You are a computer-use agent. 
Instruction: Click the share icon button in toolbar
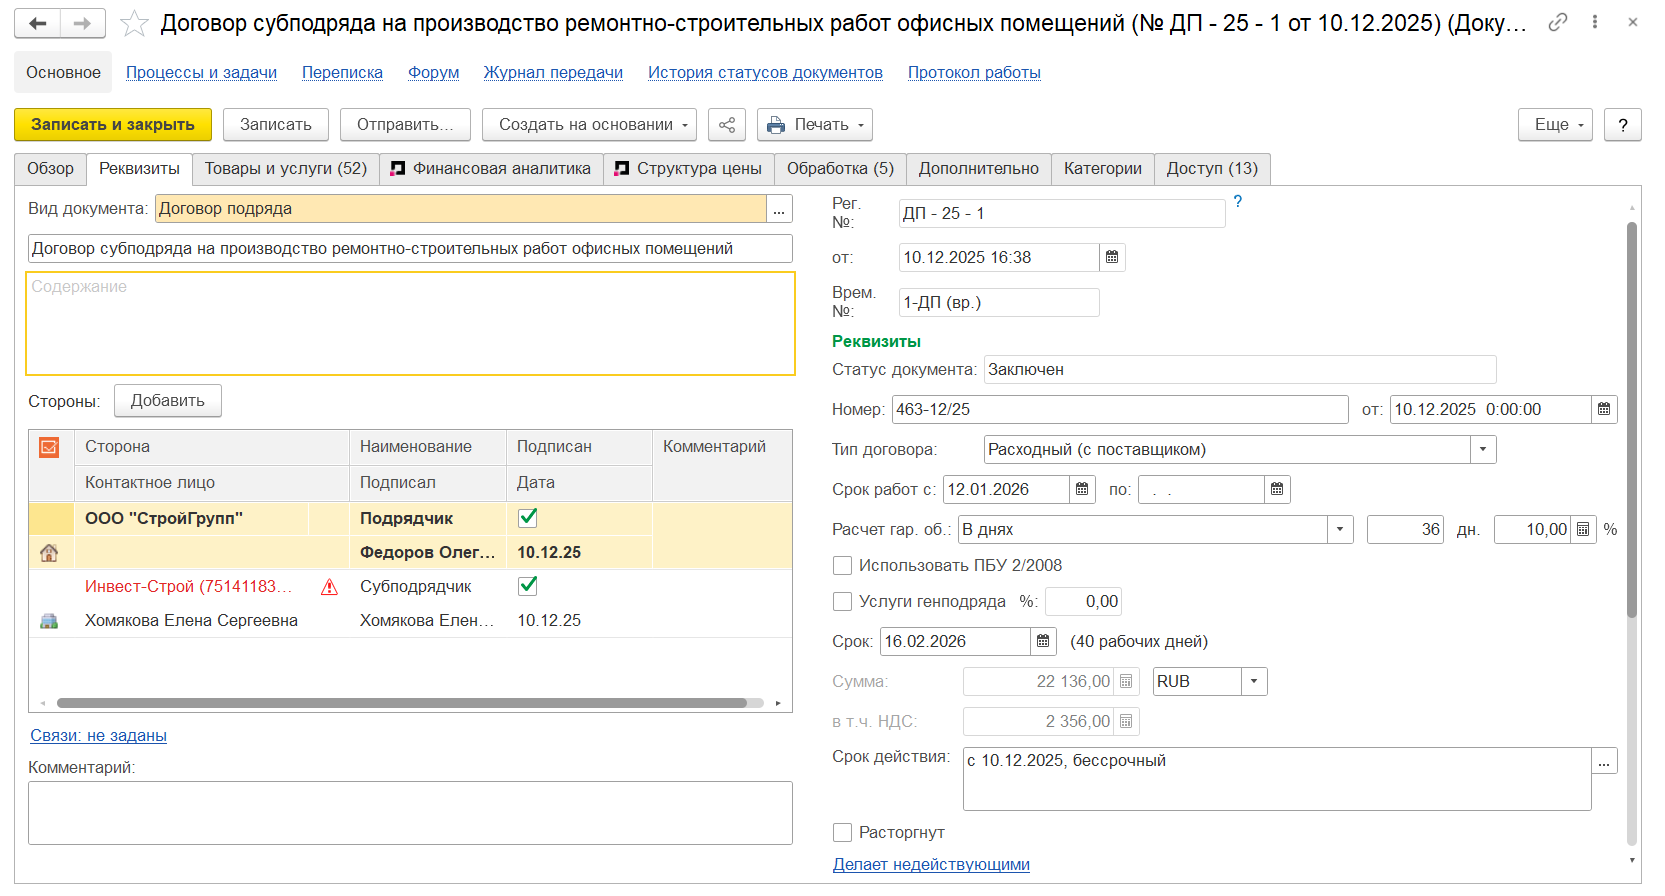(x=727, y=125)
